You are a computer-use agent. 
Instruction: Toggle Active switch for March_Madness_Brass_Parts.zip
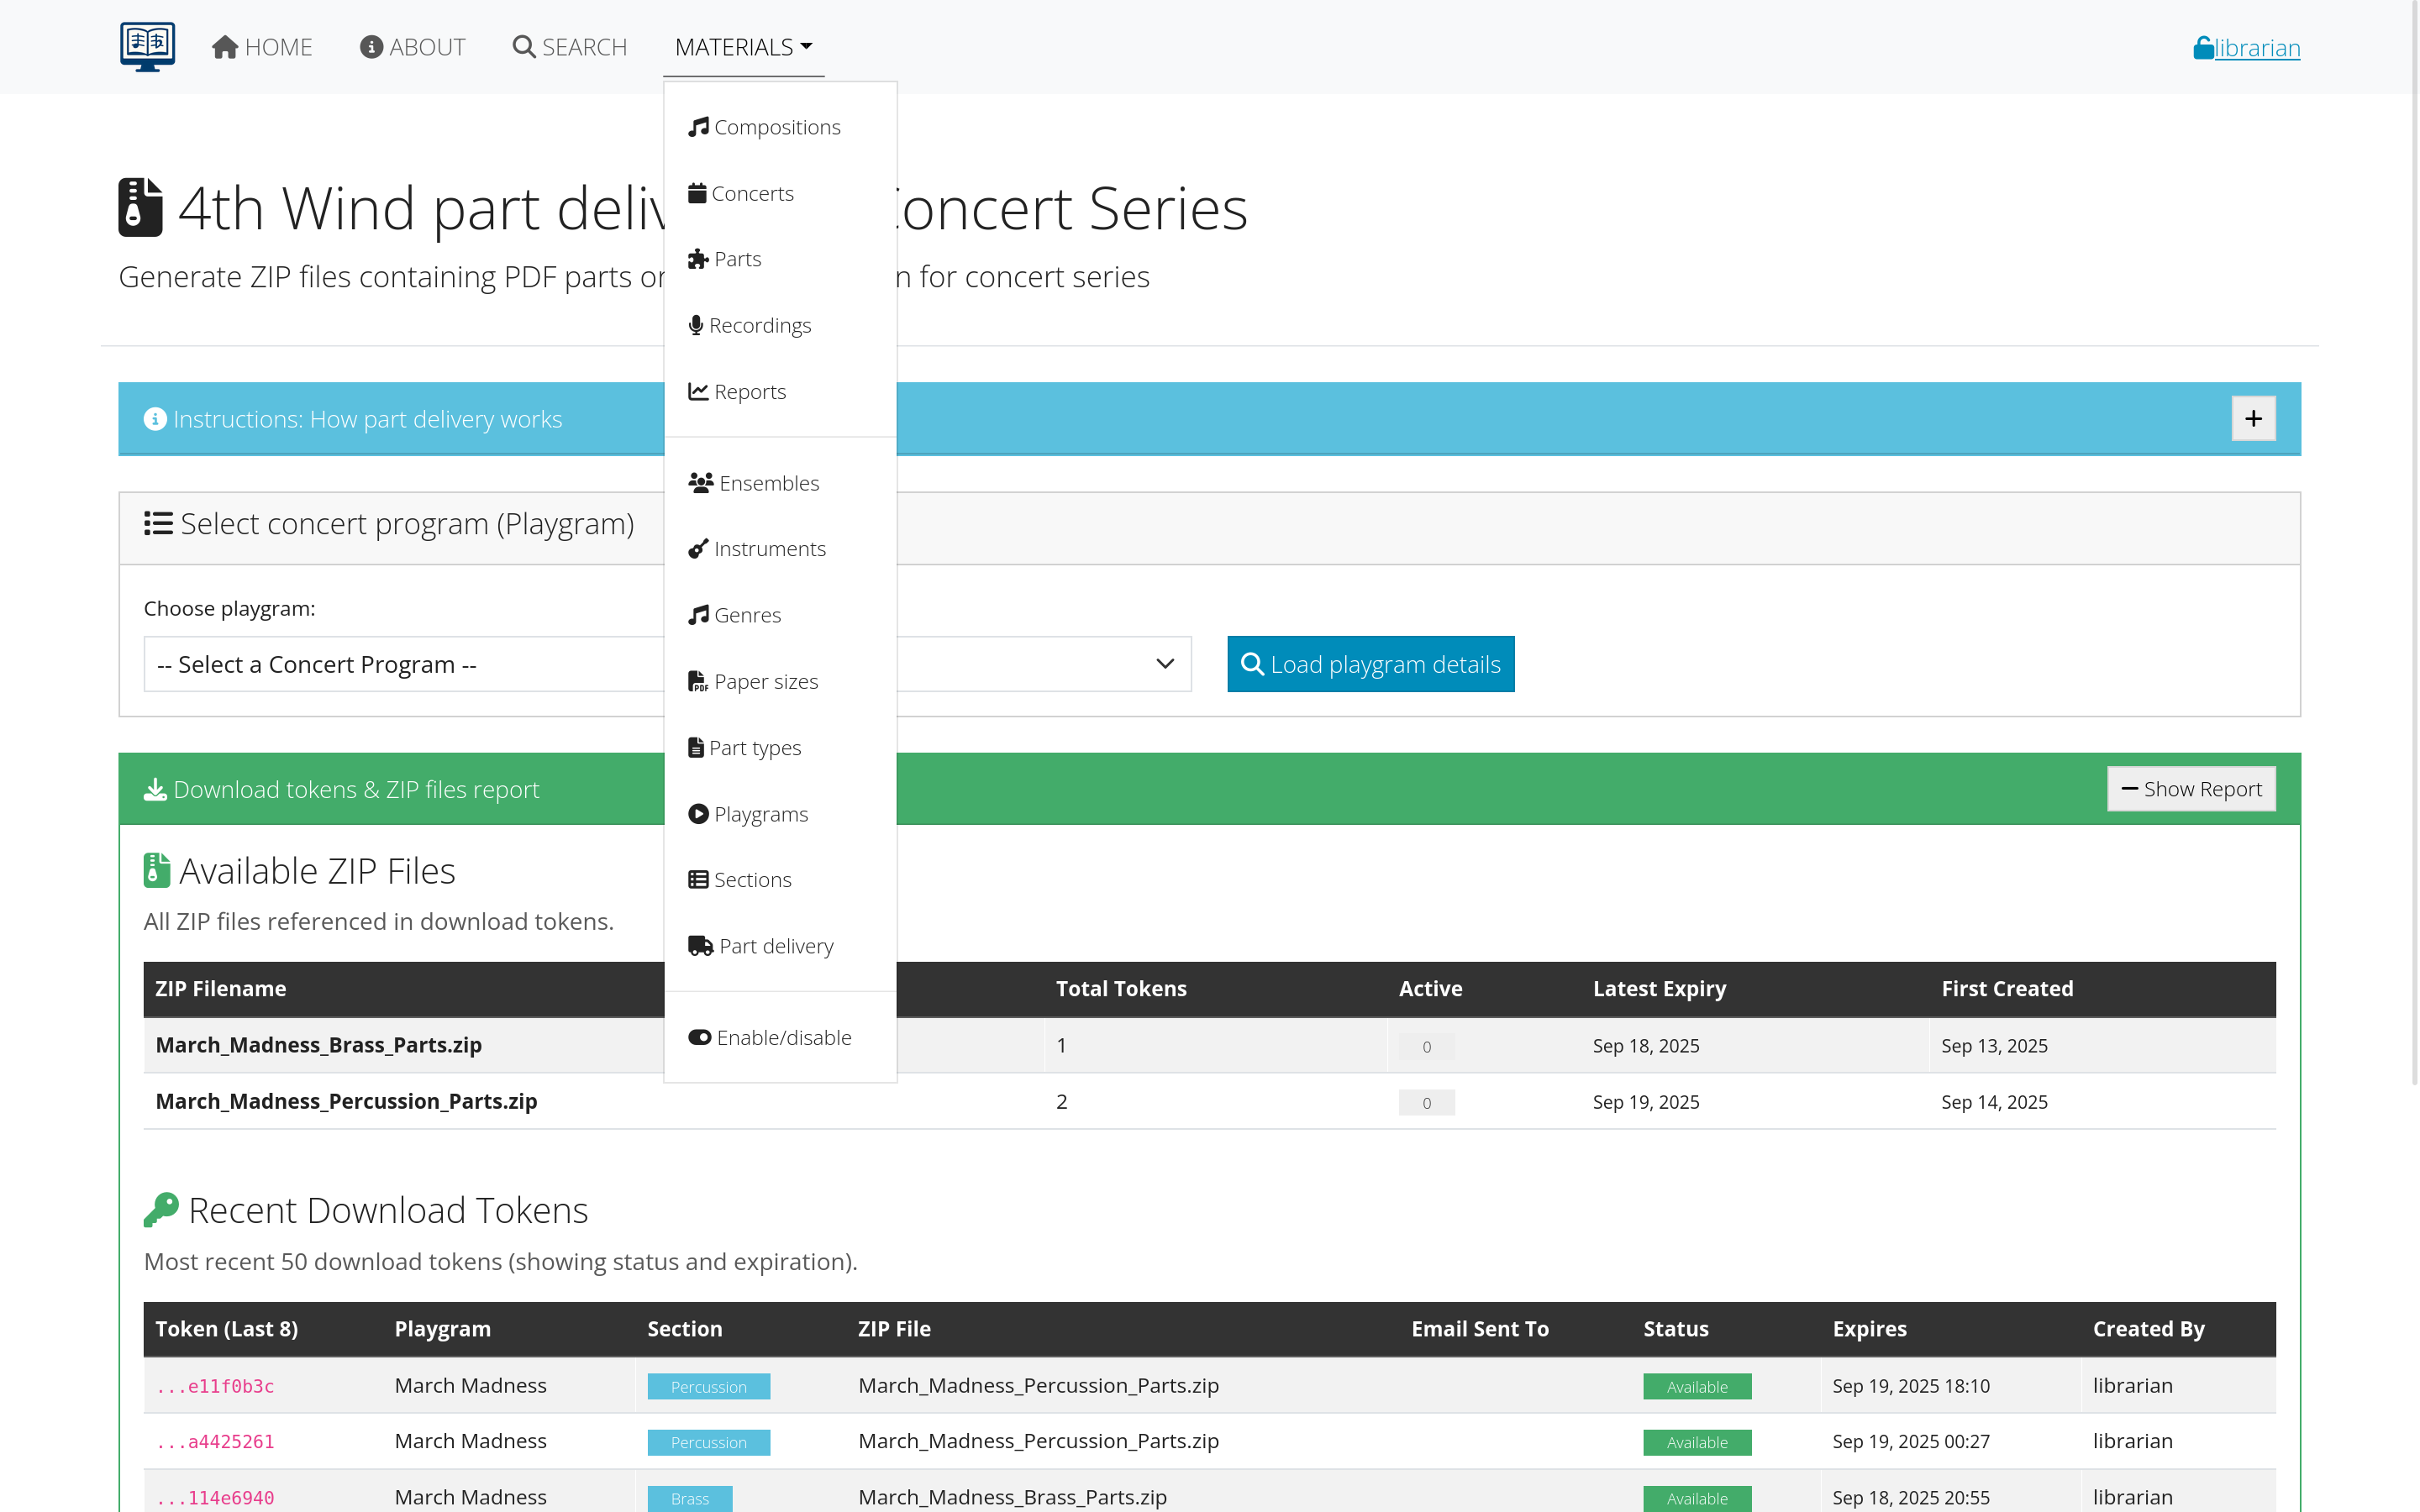click(1426, 1046)
